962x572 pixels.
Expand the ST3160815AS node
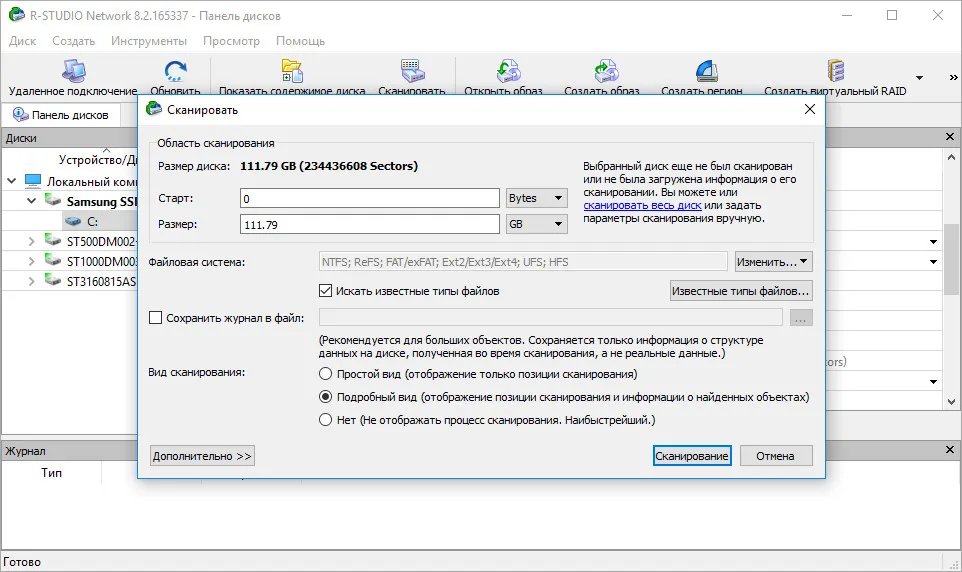(x=31, y=282)
